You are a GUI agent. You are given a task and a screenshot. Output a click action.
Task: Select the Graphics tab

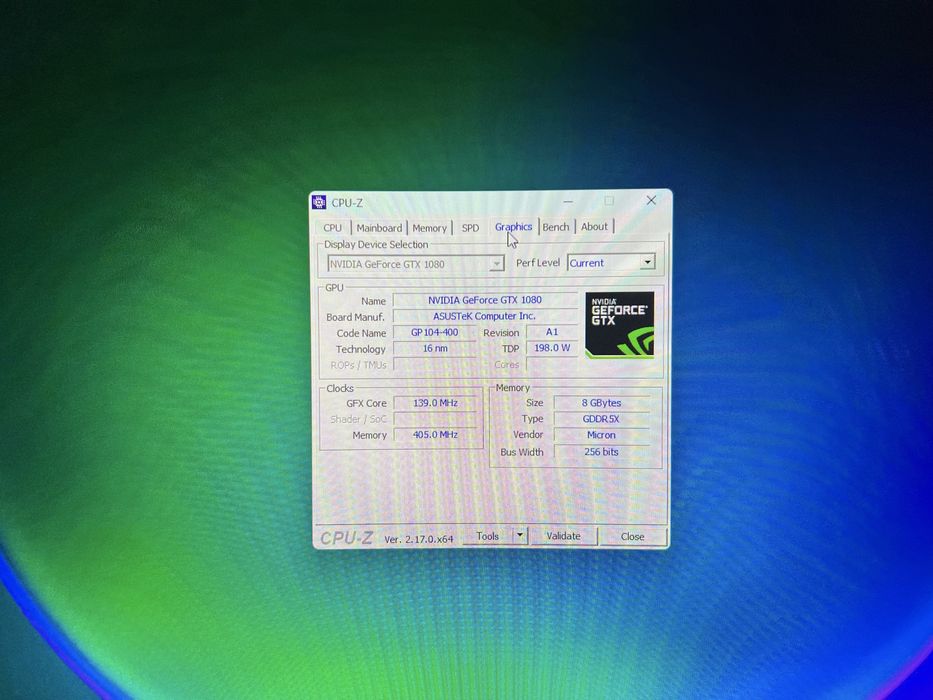point(514,227)
